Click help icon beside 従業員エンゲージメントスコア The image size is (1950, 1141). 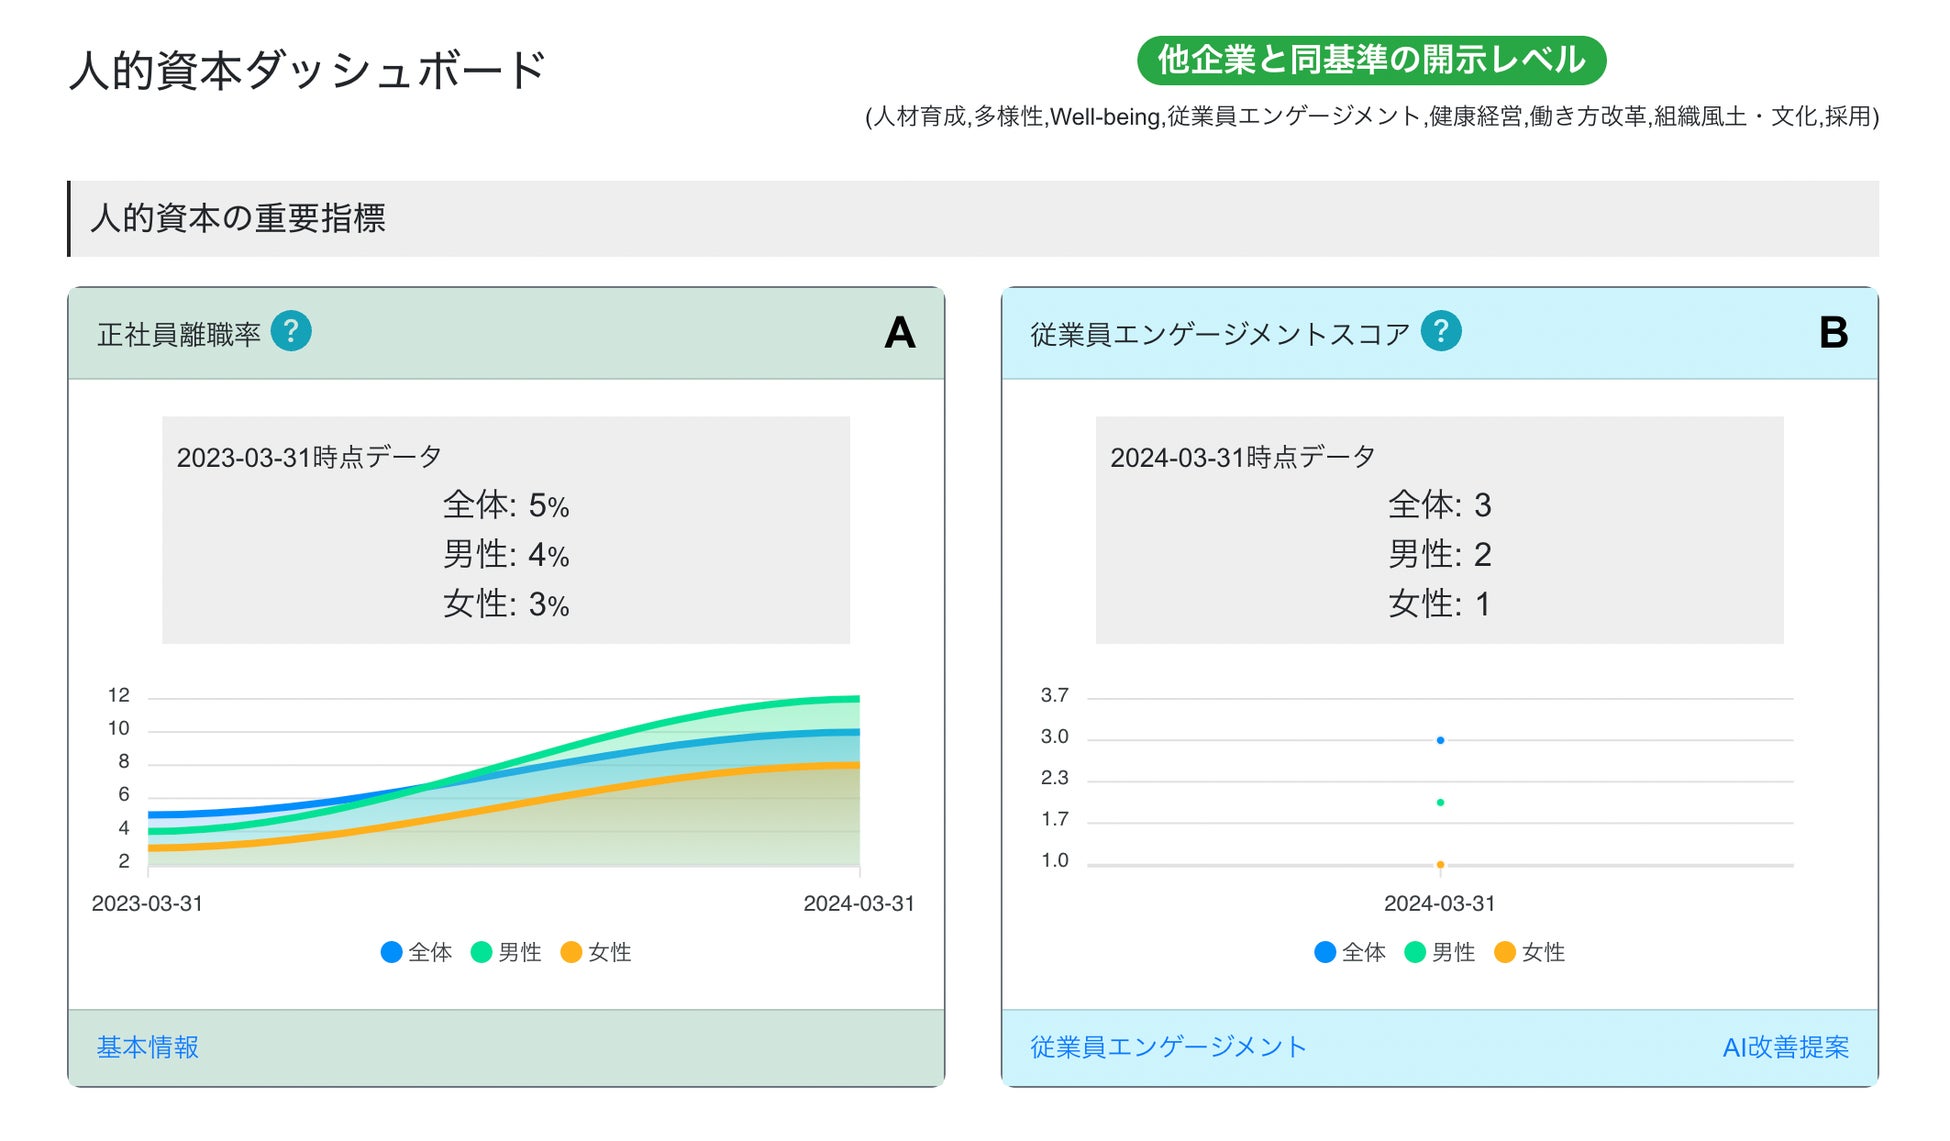tap(1441, 331)
